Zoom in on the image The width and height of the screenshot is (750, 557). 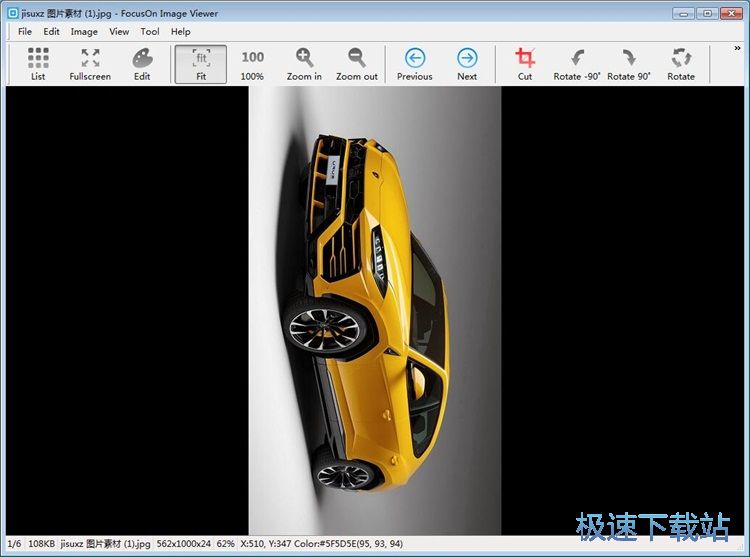[x=304, y=64]
